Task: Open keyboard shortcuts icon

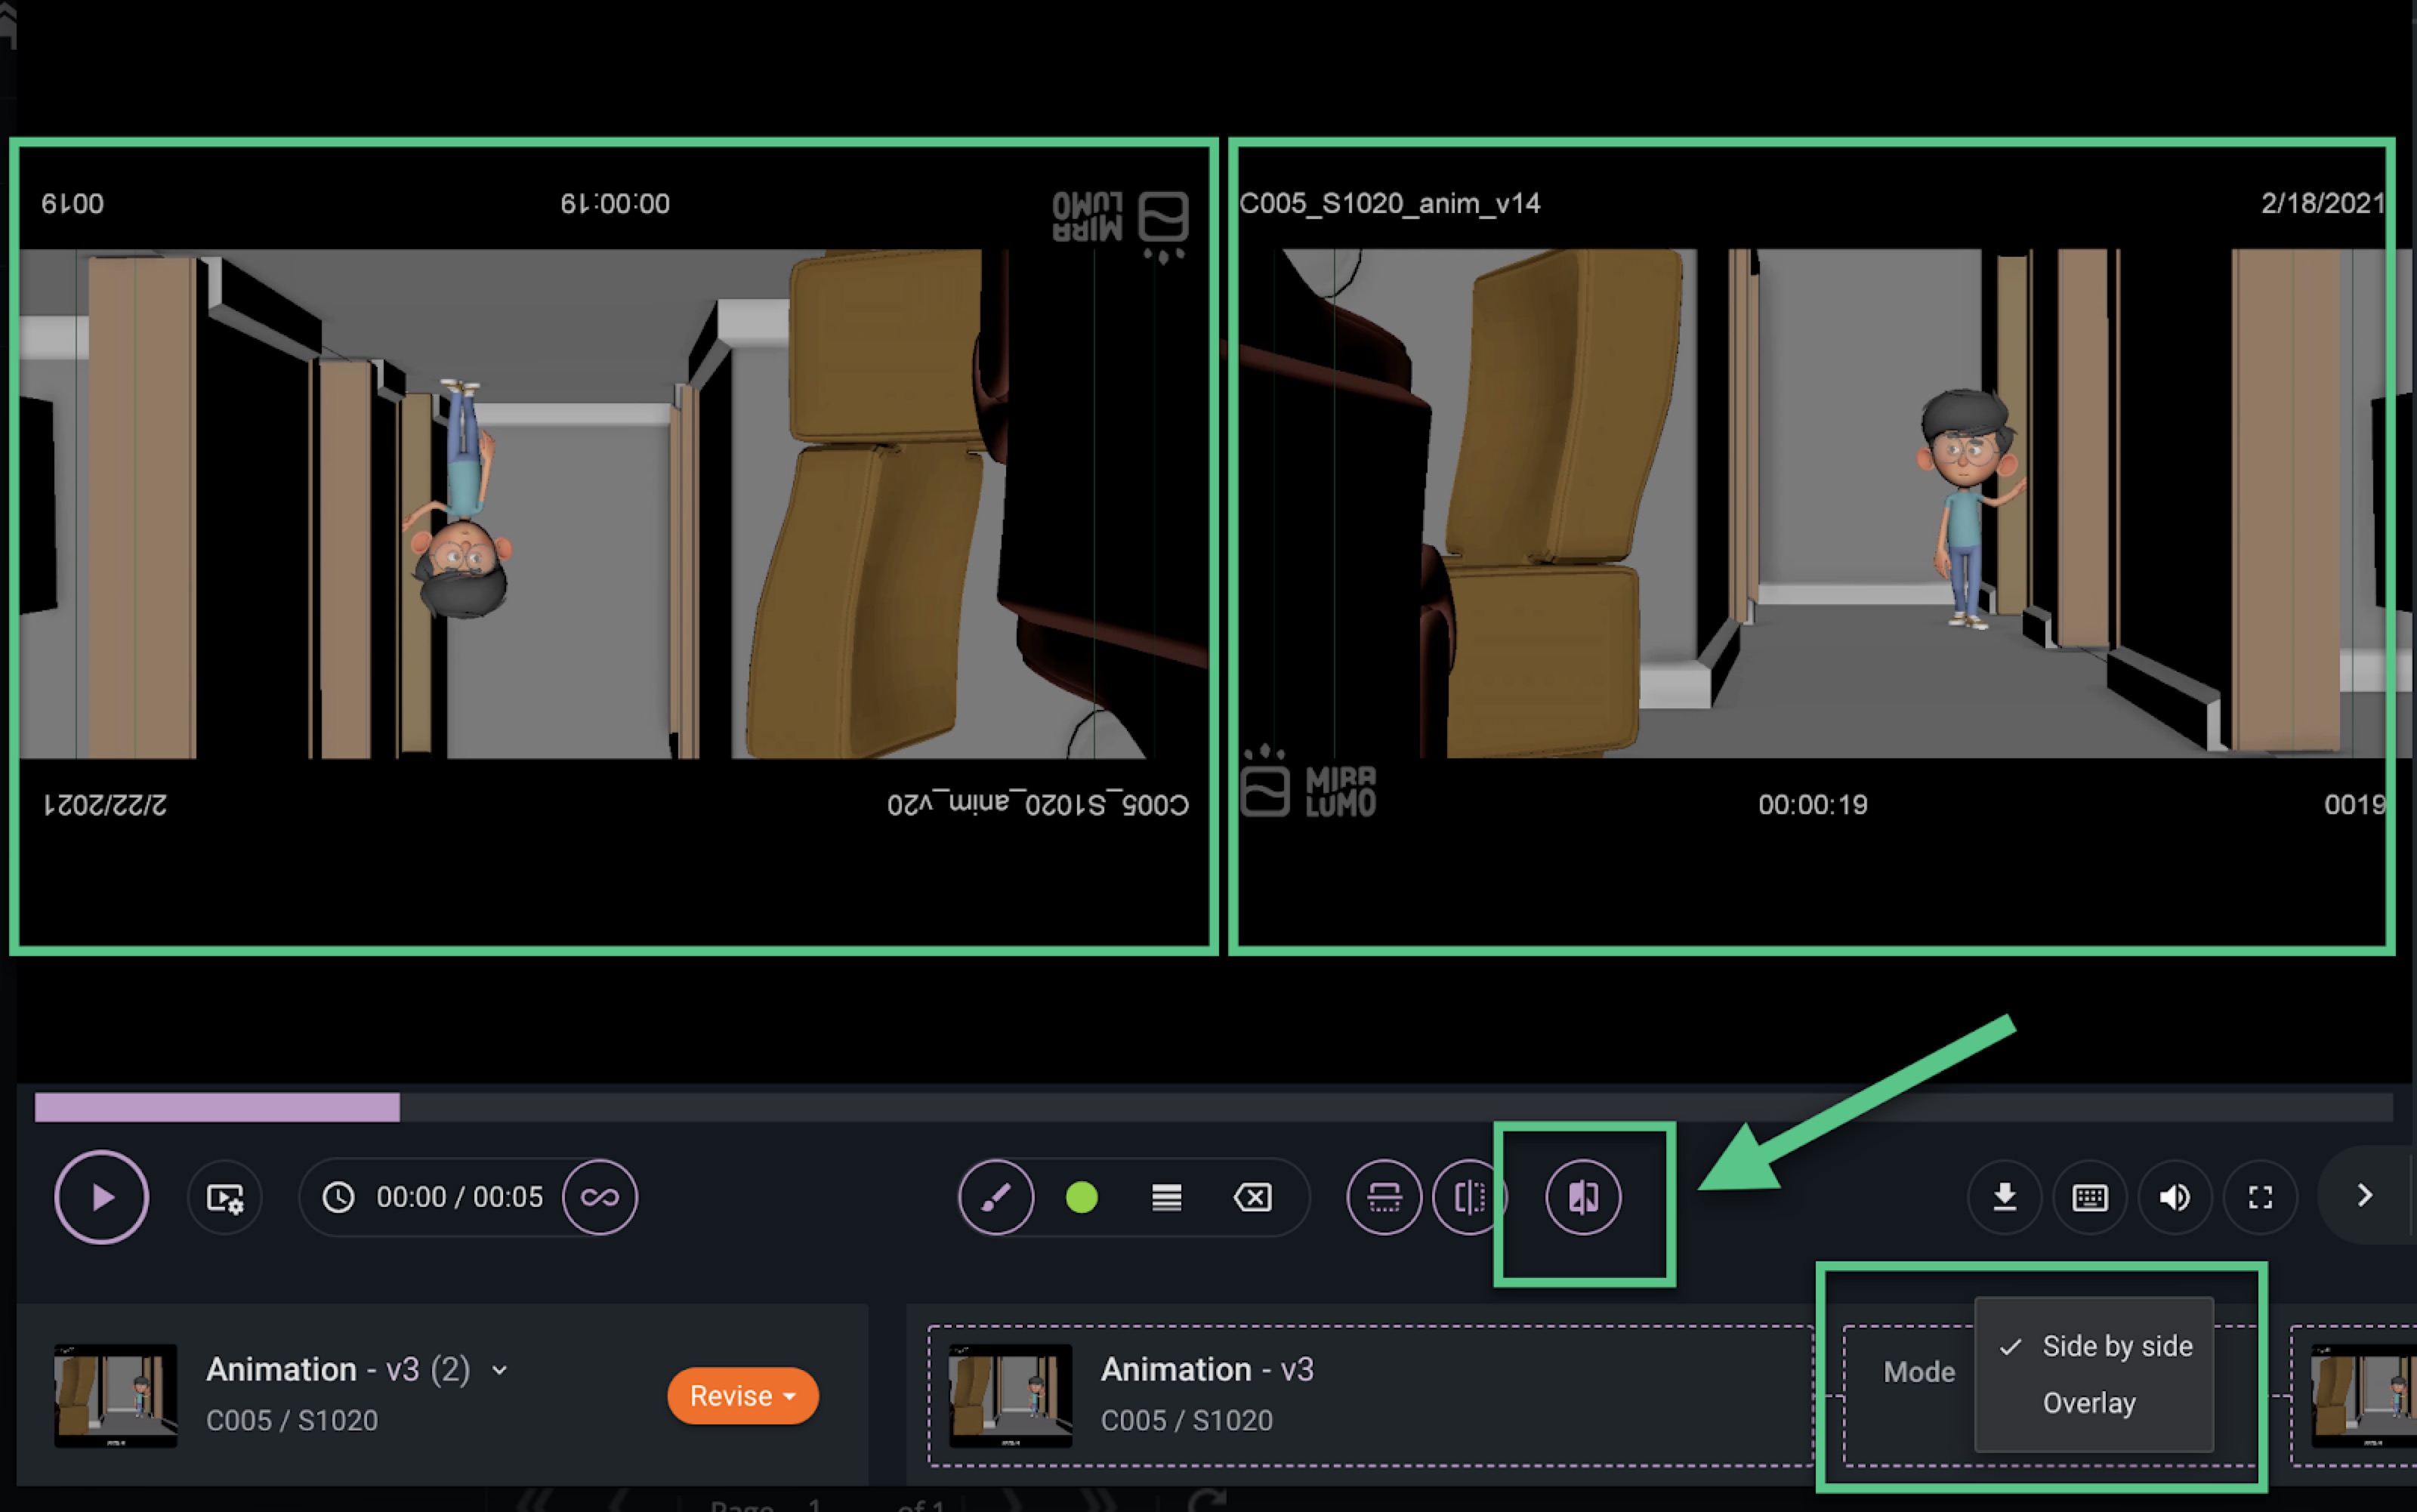Action: [2089, 1197]
